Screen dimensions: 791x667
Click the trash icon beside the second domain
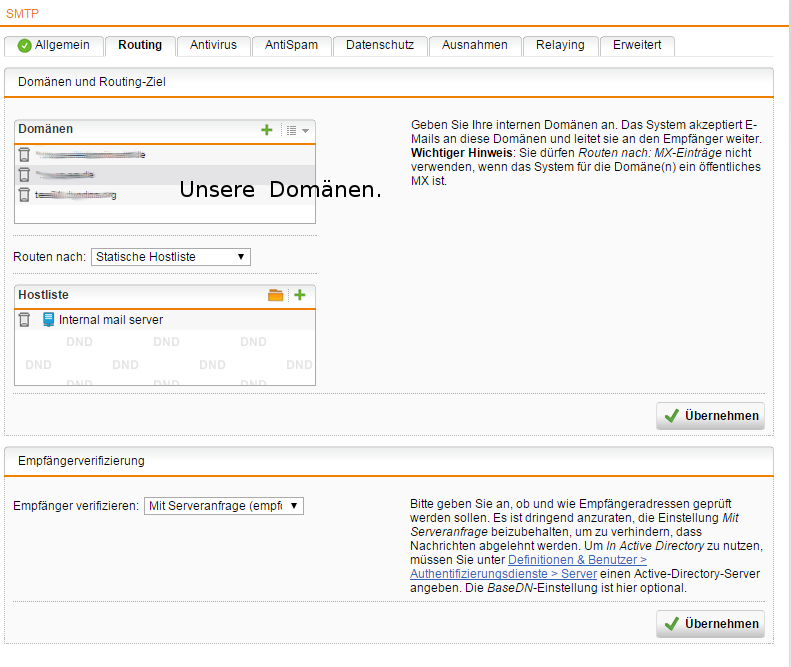point(24,174)
